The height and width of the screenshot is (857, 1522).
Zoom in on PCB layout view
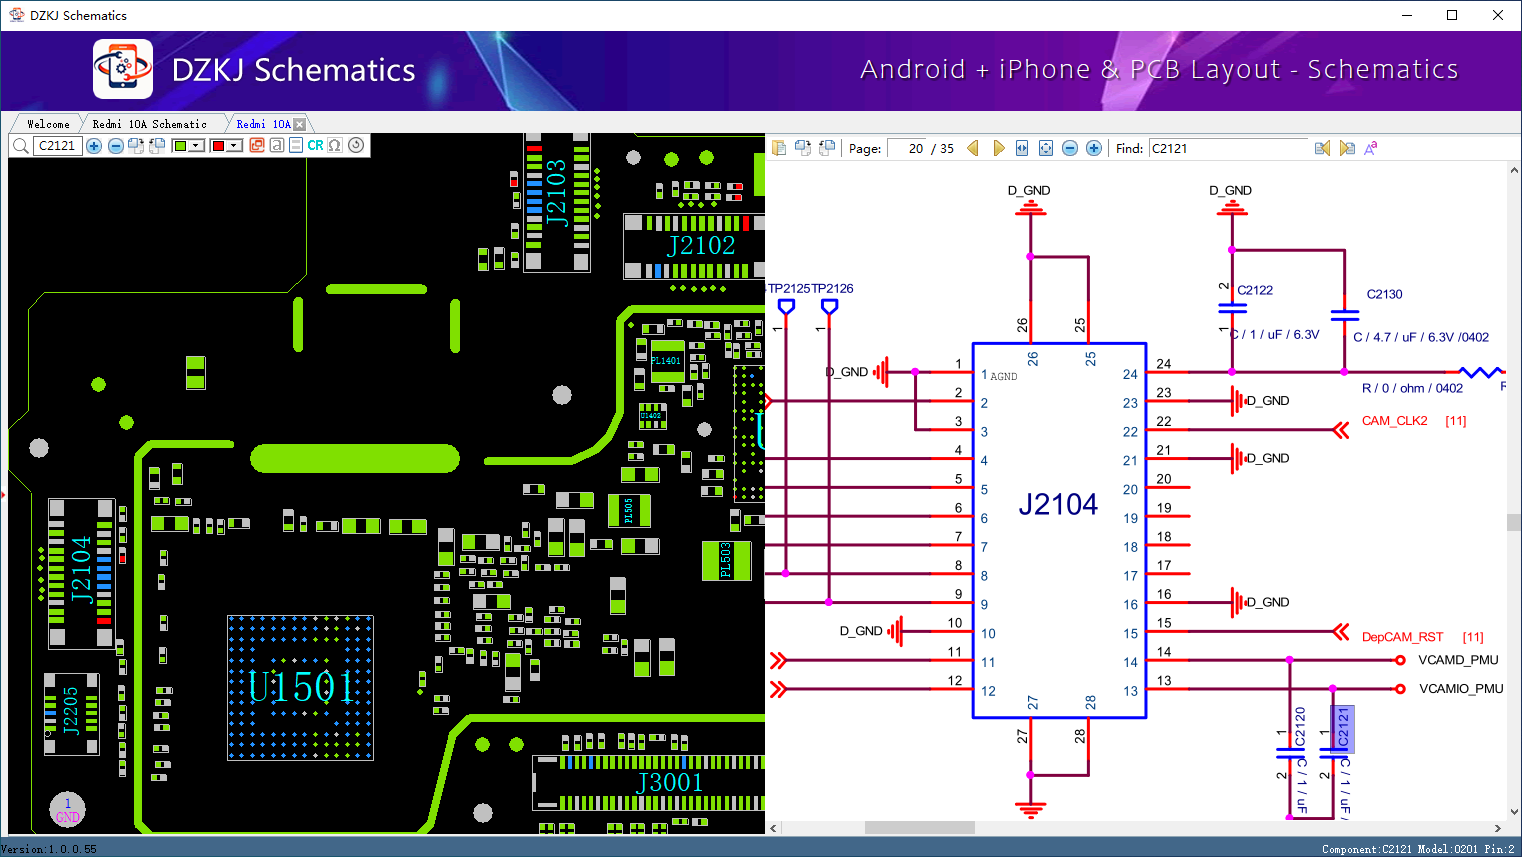[94, 146]
